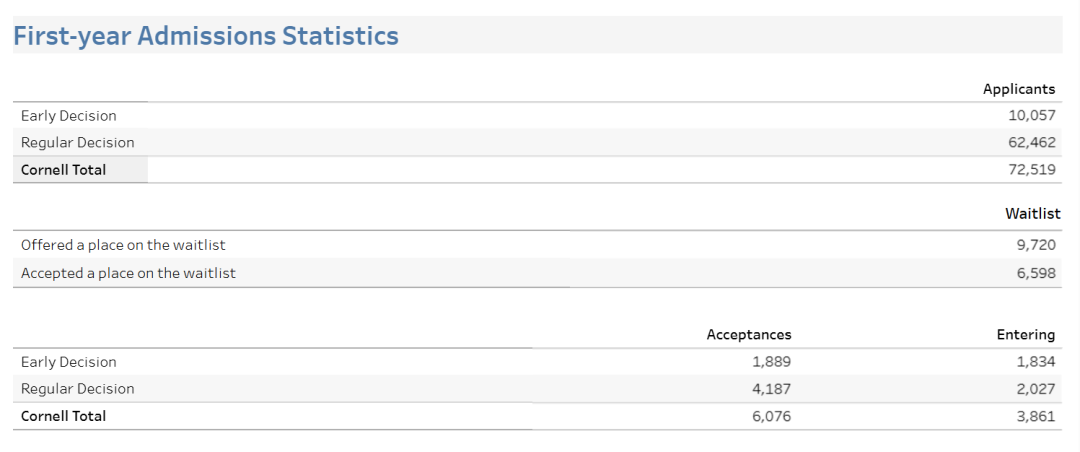Select Regular Decision label in Acceptances table
Screen dimensions: 1080x452
[x=77, y=389]
